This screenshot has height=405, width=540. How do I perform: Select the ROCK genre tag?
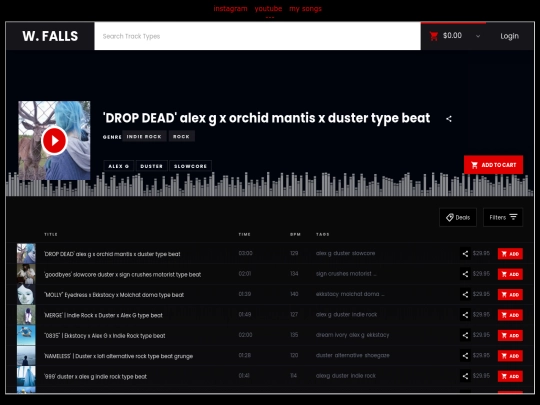(x=181, y=136)
